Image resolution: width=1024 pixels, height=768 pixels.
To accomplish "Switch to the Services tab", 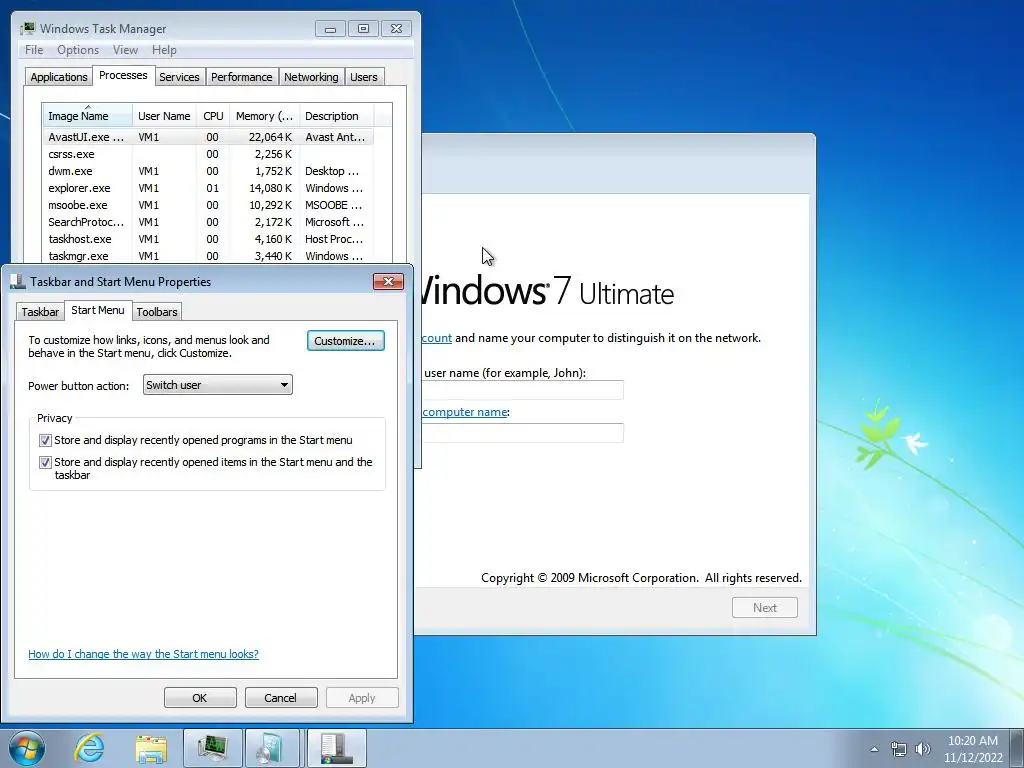I will (x=179, y=76).
